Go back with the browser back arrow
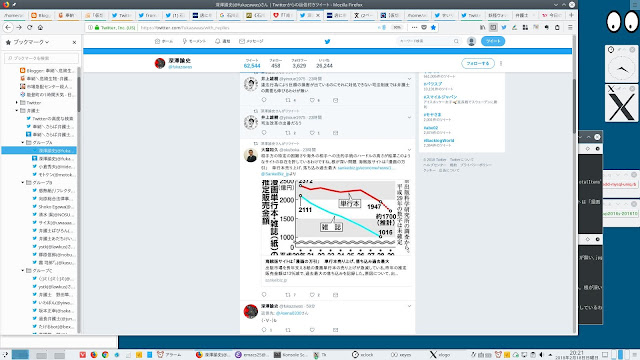Viewport: 640px width, 360px height. 8,27
